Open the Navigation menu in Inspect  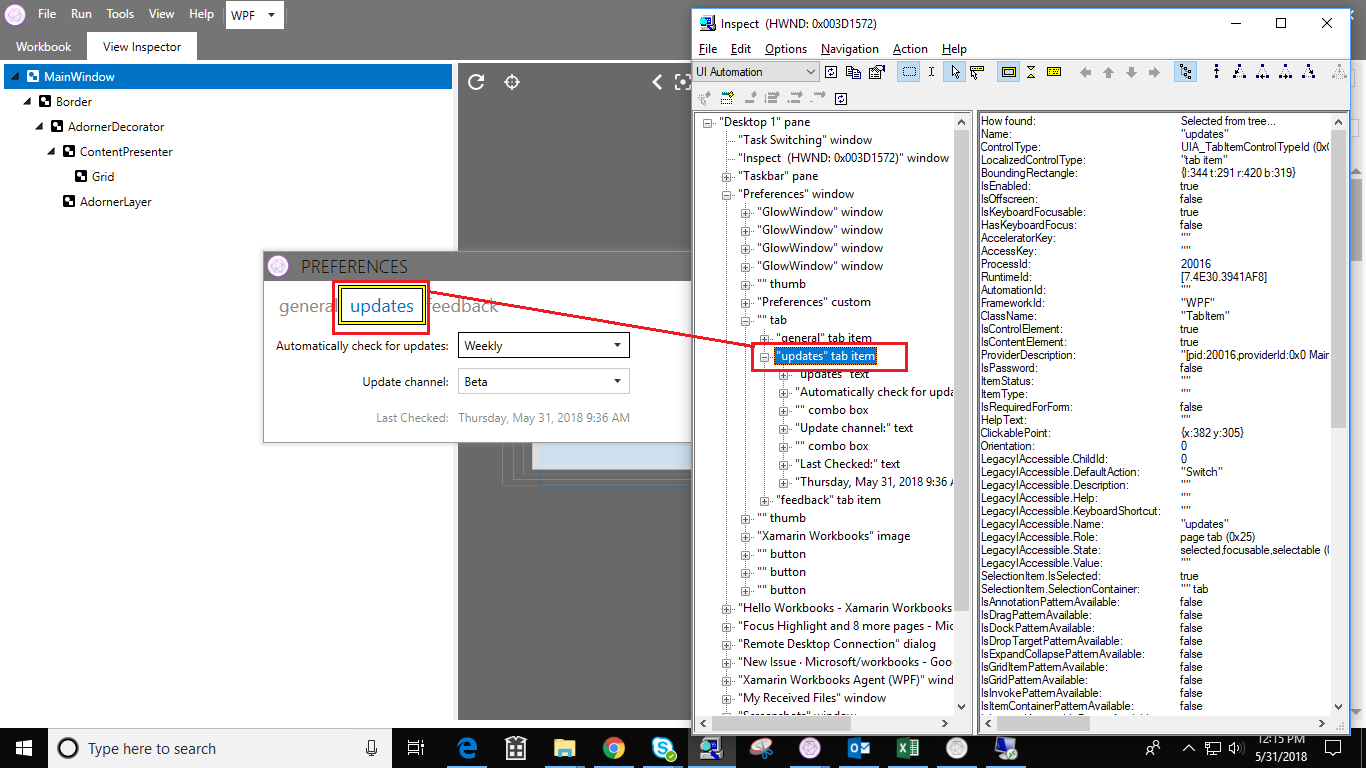tap(849, 48)
